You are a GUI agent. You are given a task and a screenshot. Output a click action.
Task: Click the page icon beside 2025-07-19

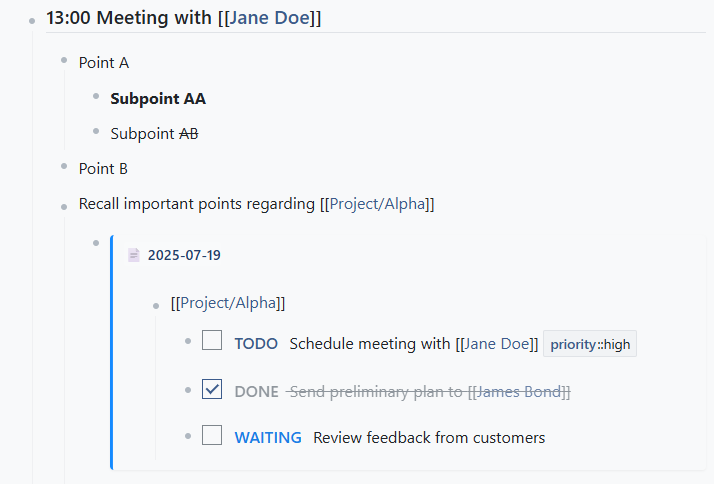click(134, 255)
